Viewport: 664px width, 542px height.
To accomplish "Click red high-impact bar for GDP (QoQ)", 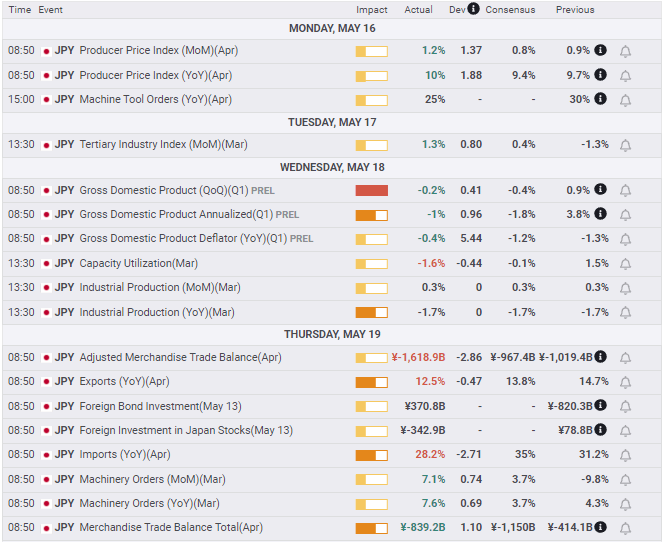I will [x=371, y=191].
